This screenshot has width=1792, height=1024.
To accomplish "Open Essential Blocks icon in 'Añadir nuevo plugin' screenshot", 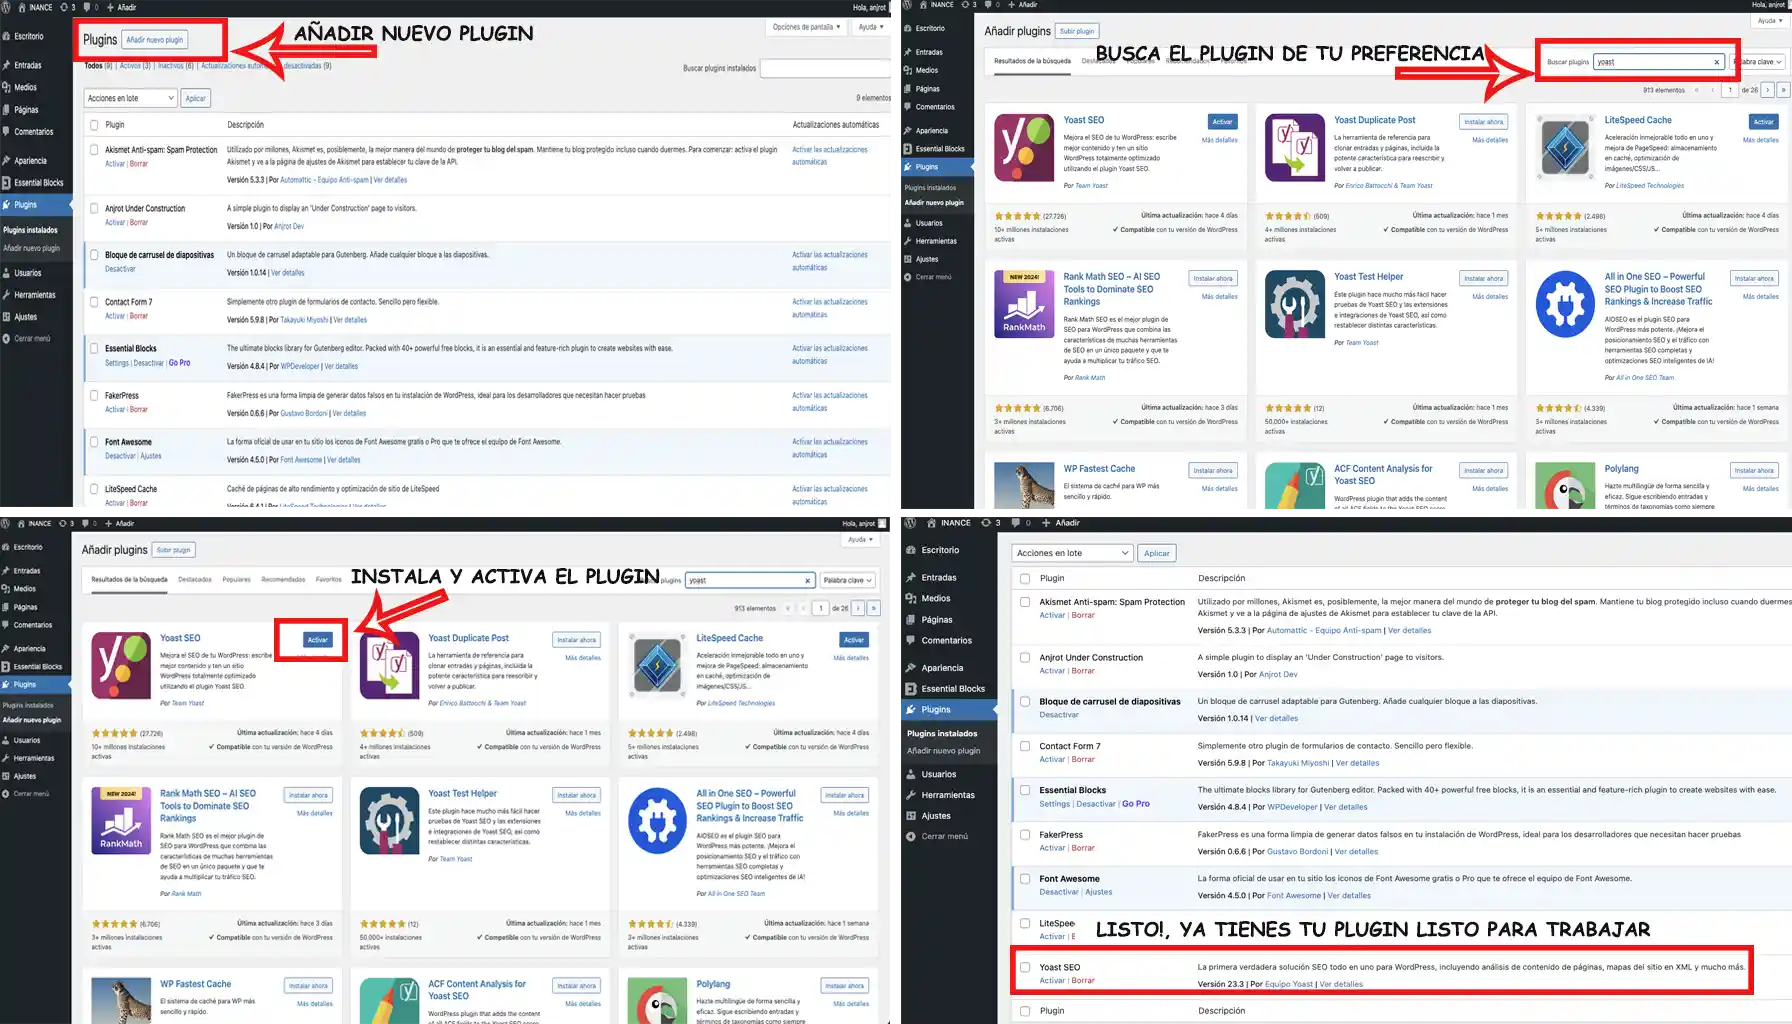I will click(x=6, y=183).
